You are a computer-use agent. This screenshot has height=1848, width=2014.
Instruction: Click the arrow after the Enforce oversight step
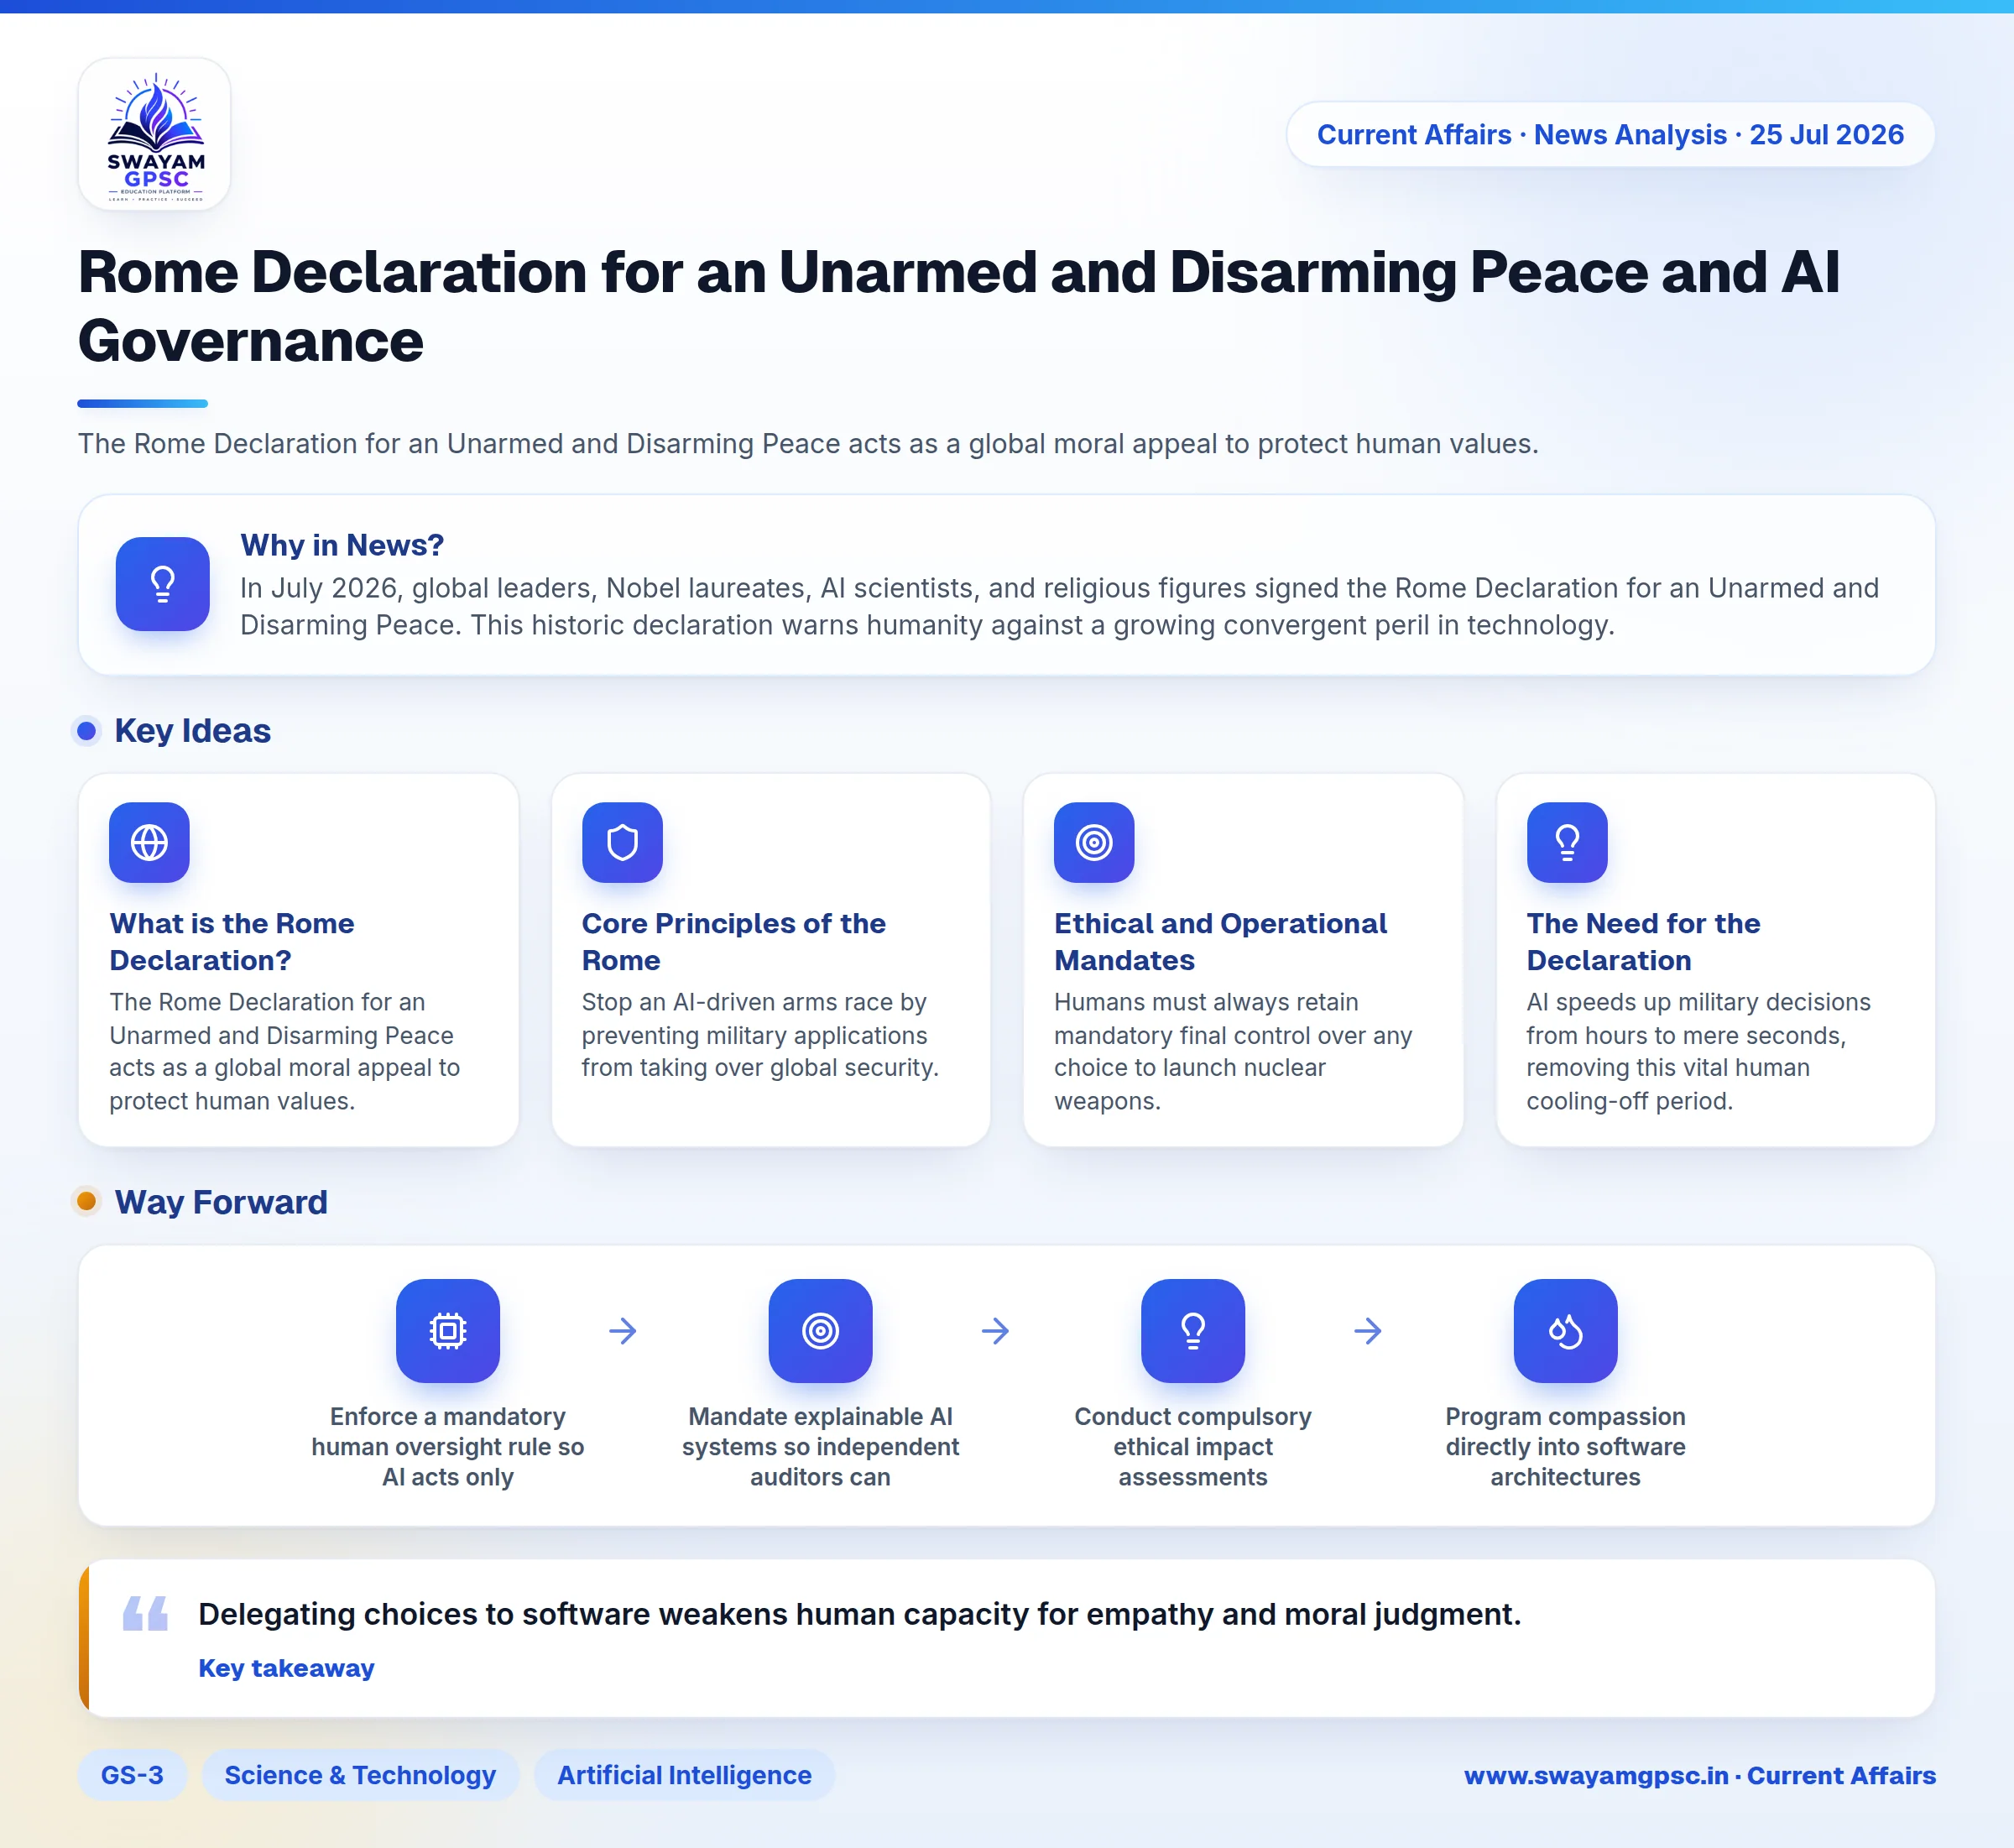[622, 1330]
